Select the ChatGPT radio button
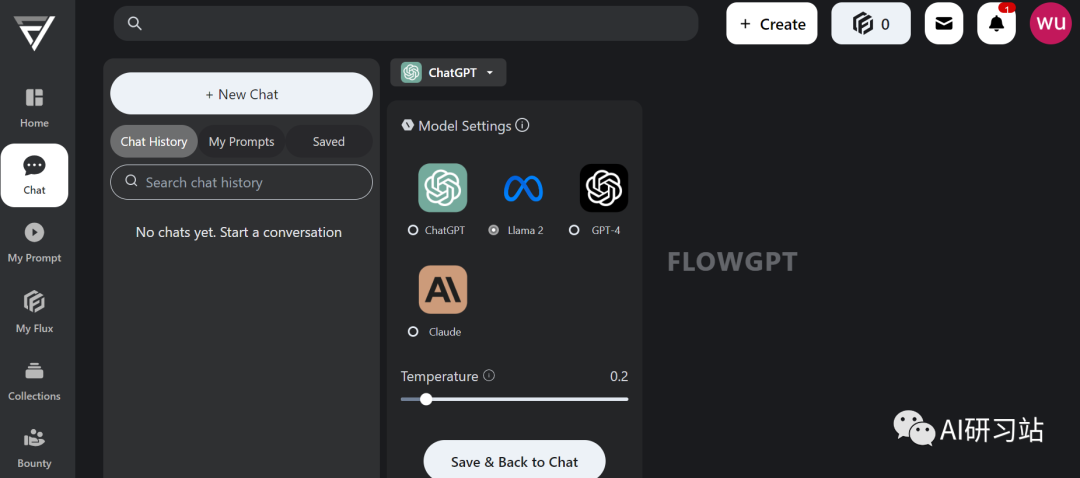Viewport: 1080px width, 478px height. 413,230
